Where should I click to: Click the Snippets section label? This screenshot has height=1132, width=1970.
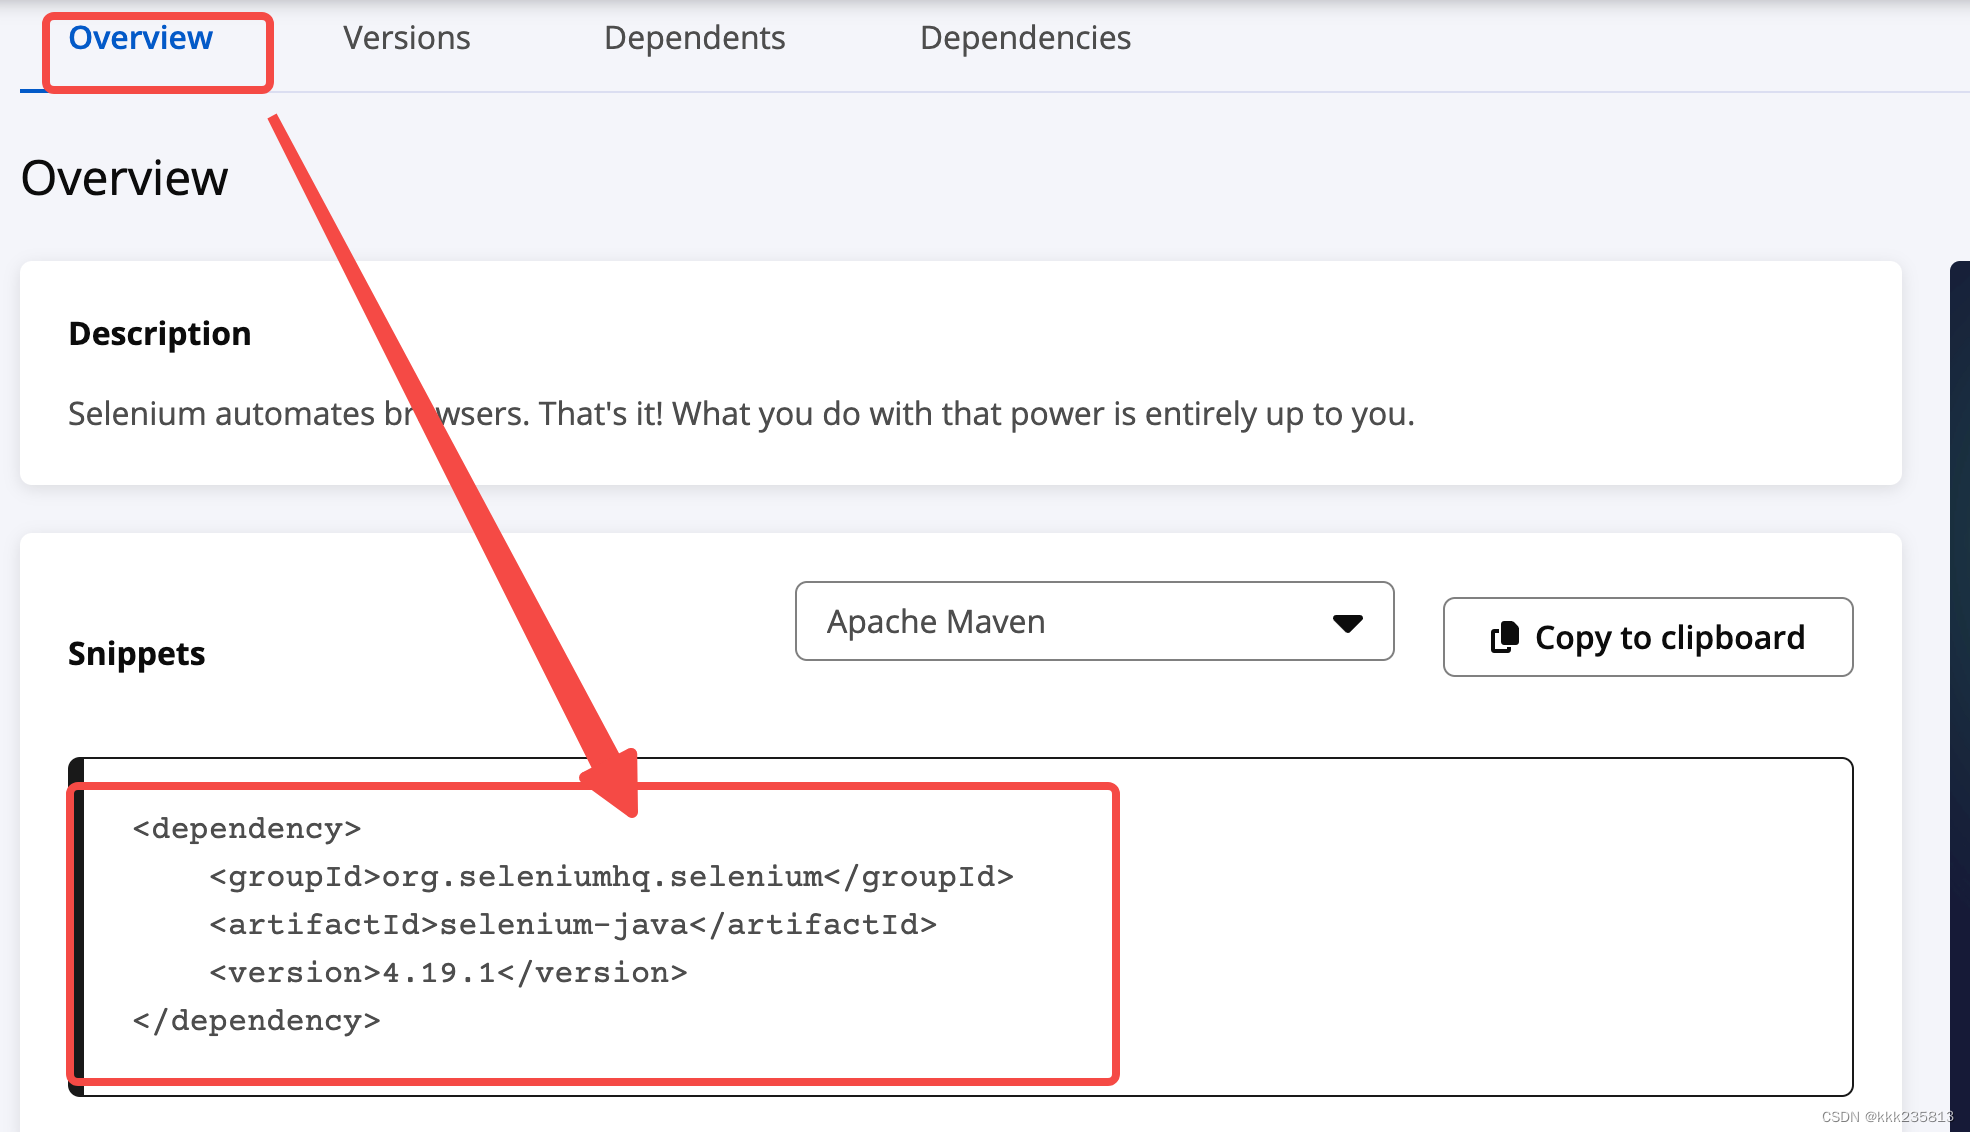(136, 653)
